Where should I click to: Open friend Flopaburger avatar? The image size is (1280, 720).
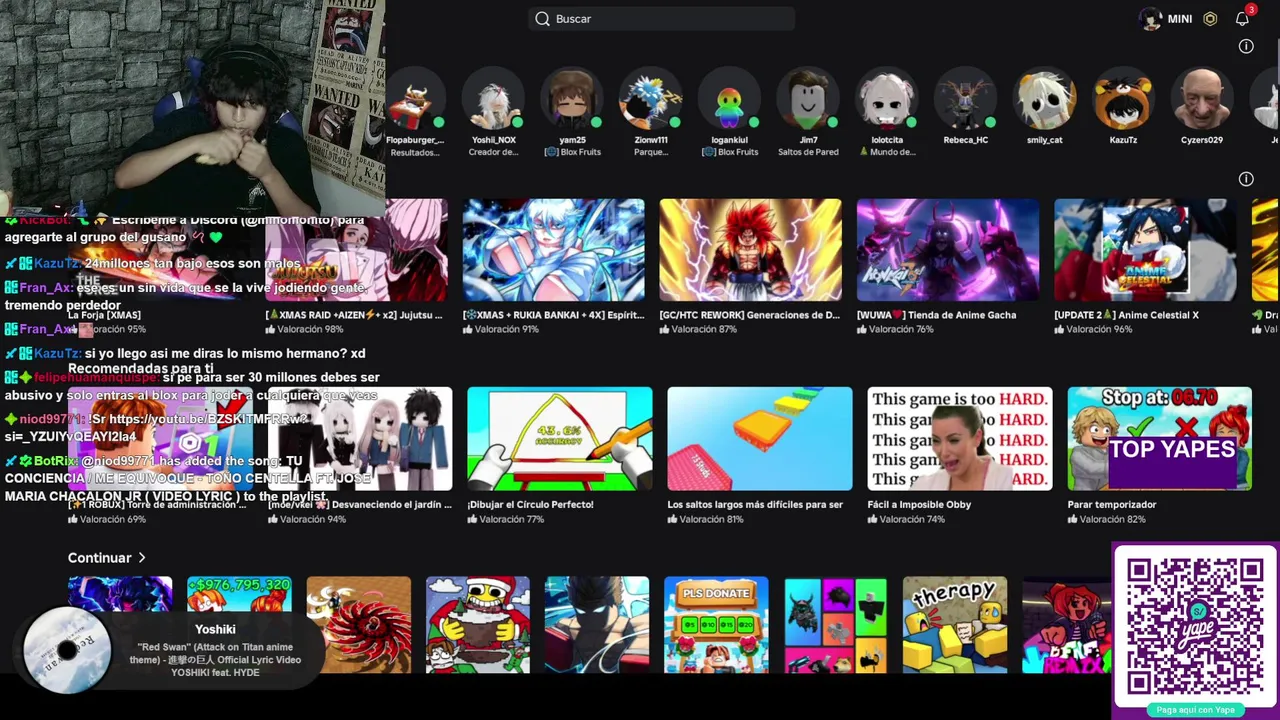[x=415, y=99]
